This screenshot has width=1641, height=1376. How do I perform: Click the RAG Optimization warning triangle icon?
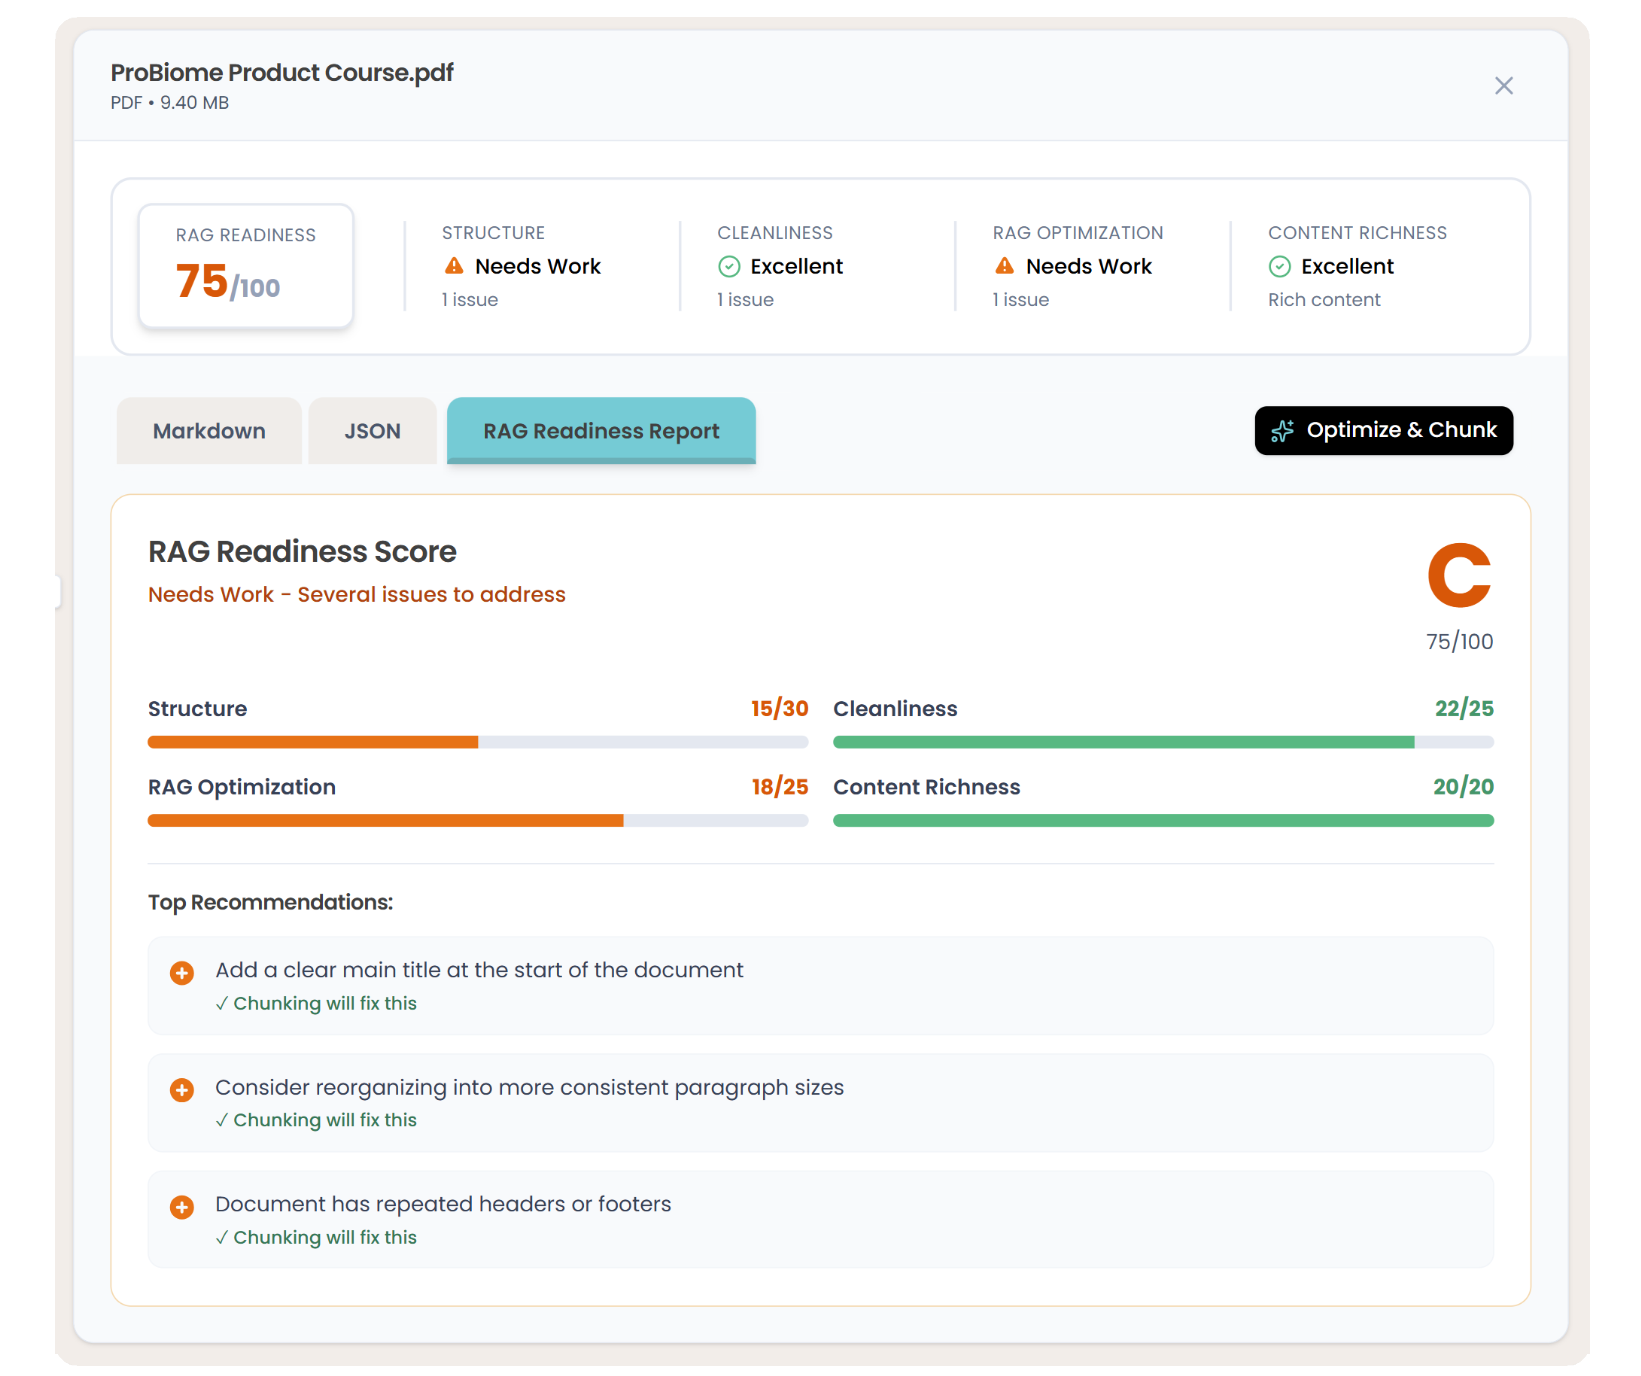point(1004,266)
